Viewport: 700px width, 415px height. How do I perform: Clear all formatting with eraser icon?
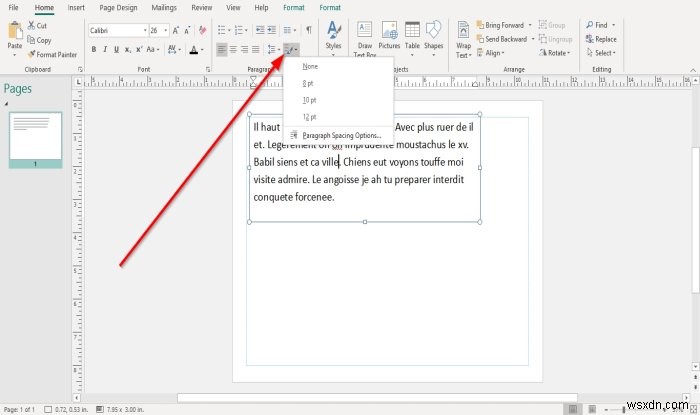point(202,30)
